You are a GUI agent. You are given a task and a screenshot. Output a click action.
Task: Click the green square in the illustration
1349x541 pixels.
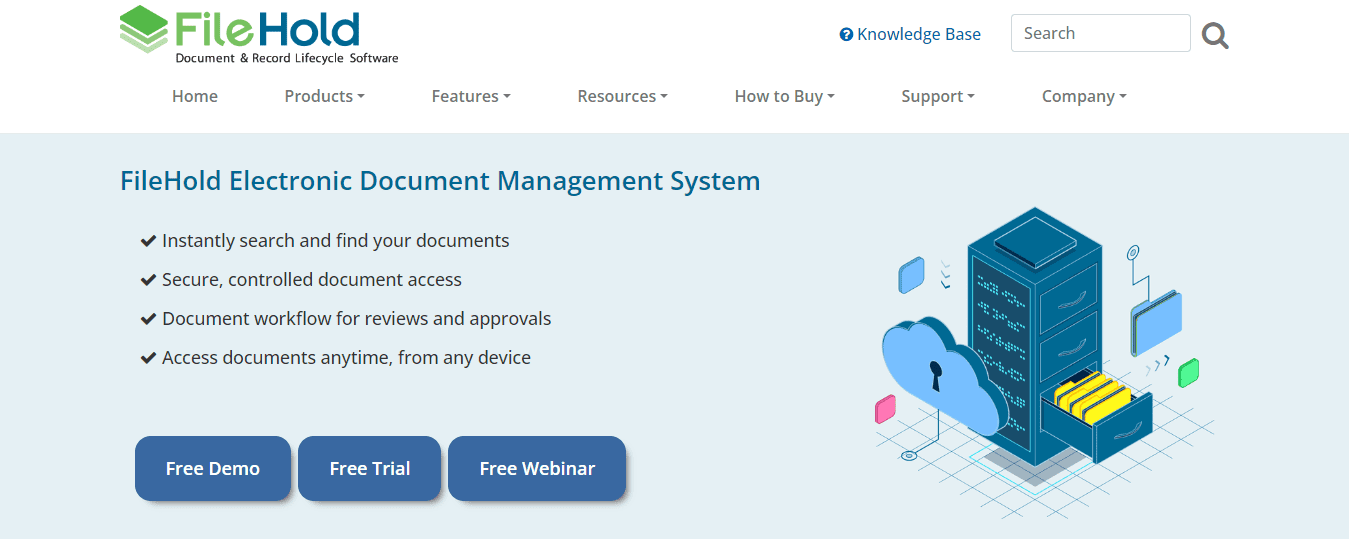1188,373
